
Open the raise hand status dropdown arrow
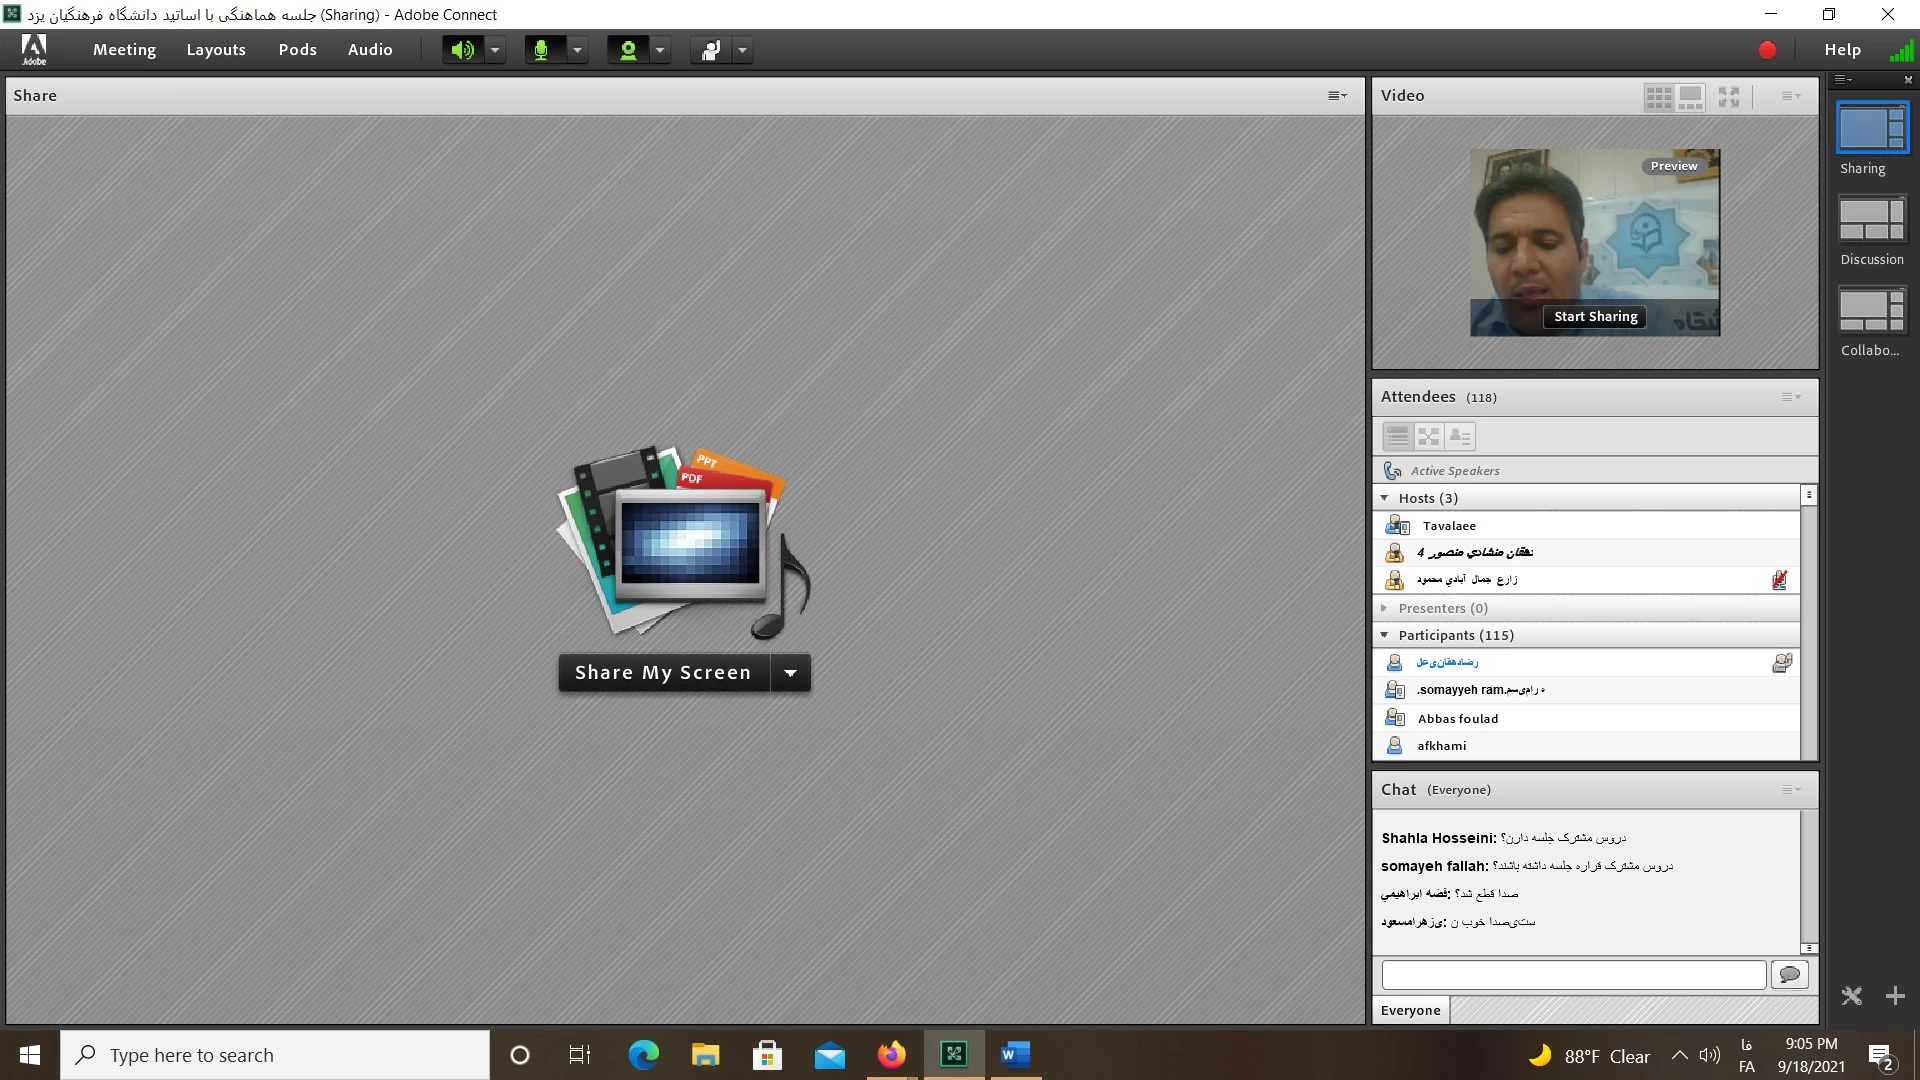point(742,50)
